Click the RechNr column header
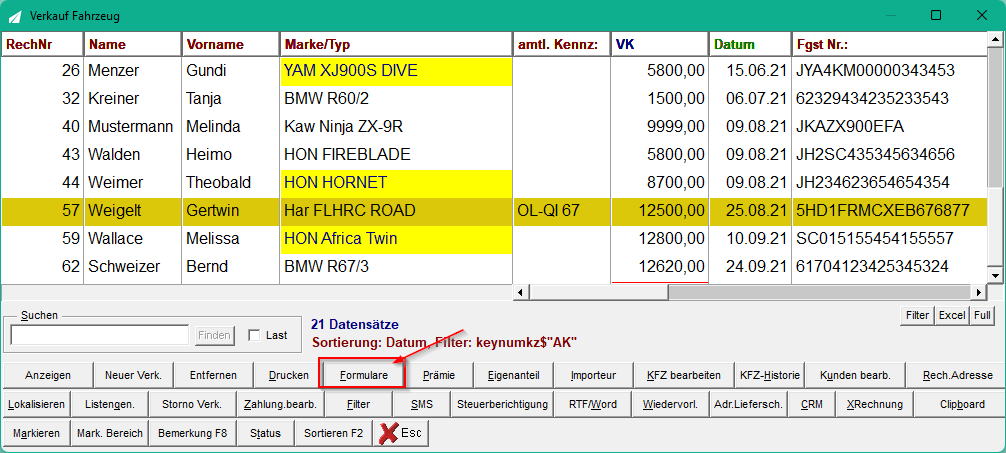The height and width of the screenshot is (453, 1006). point(42,44)
